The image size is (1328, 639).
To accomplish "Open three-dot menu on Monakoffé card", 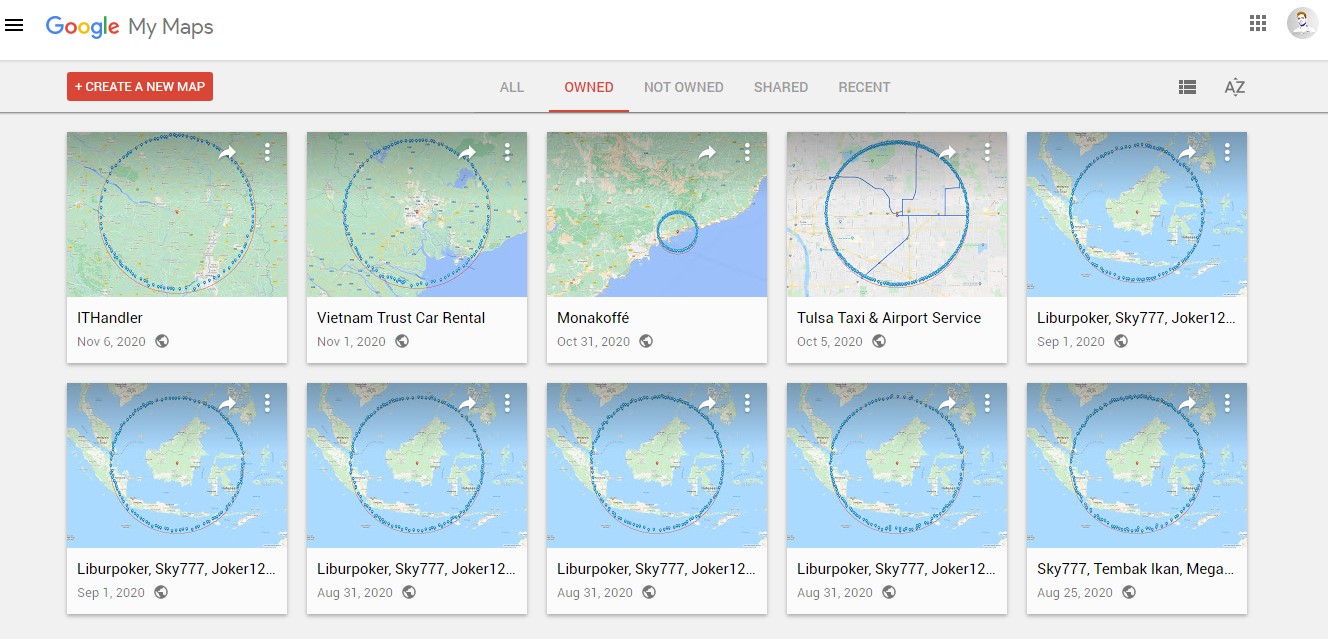I will (747, 152).
